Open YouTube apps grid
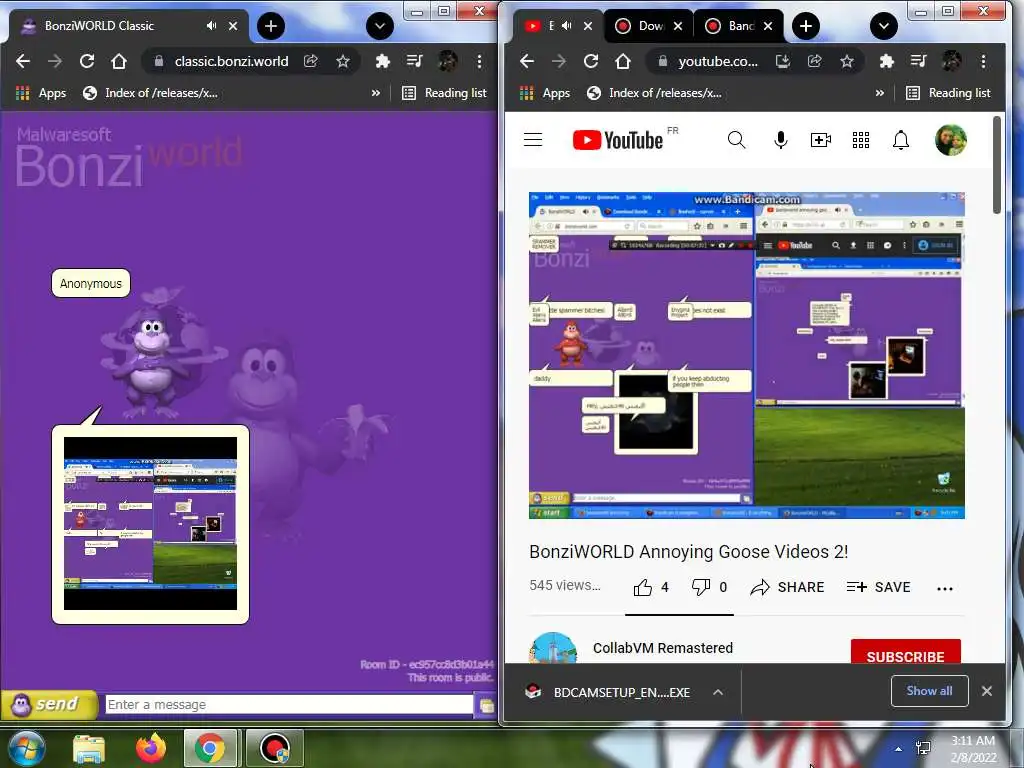 coord(861,139)
